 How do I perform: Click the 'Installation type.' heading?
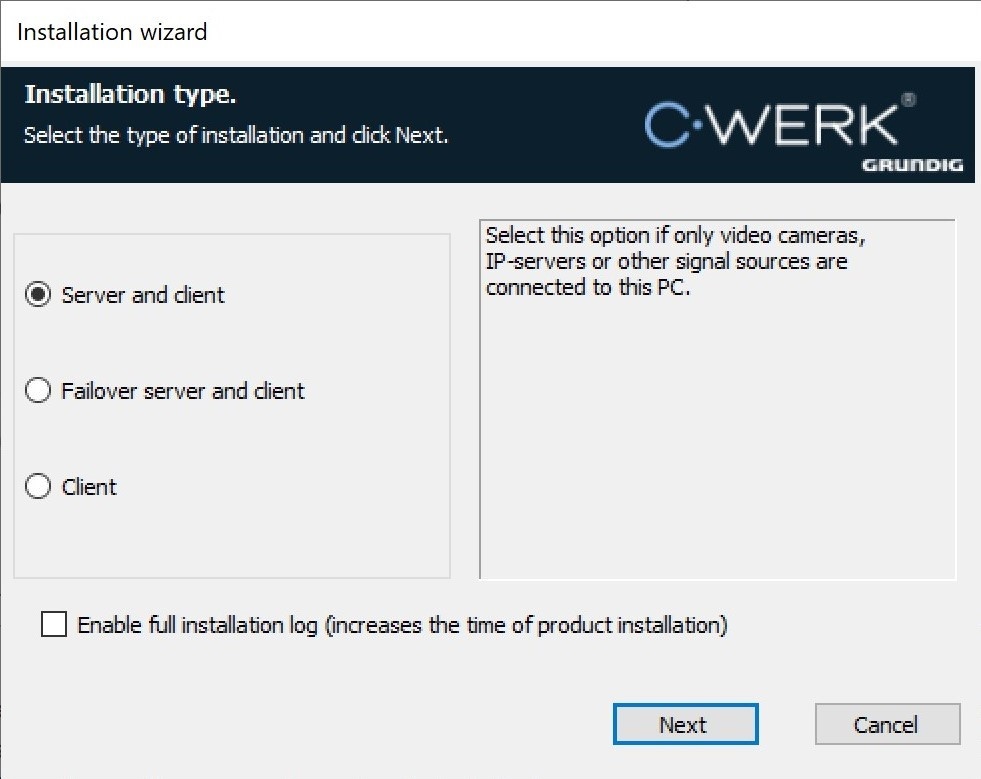tap(130, 95)
